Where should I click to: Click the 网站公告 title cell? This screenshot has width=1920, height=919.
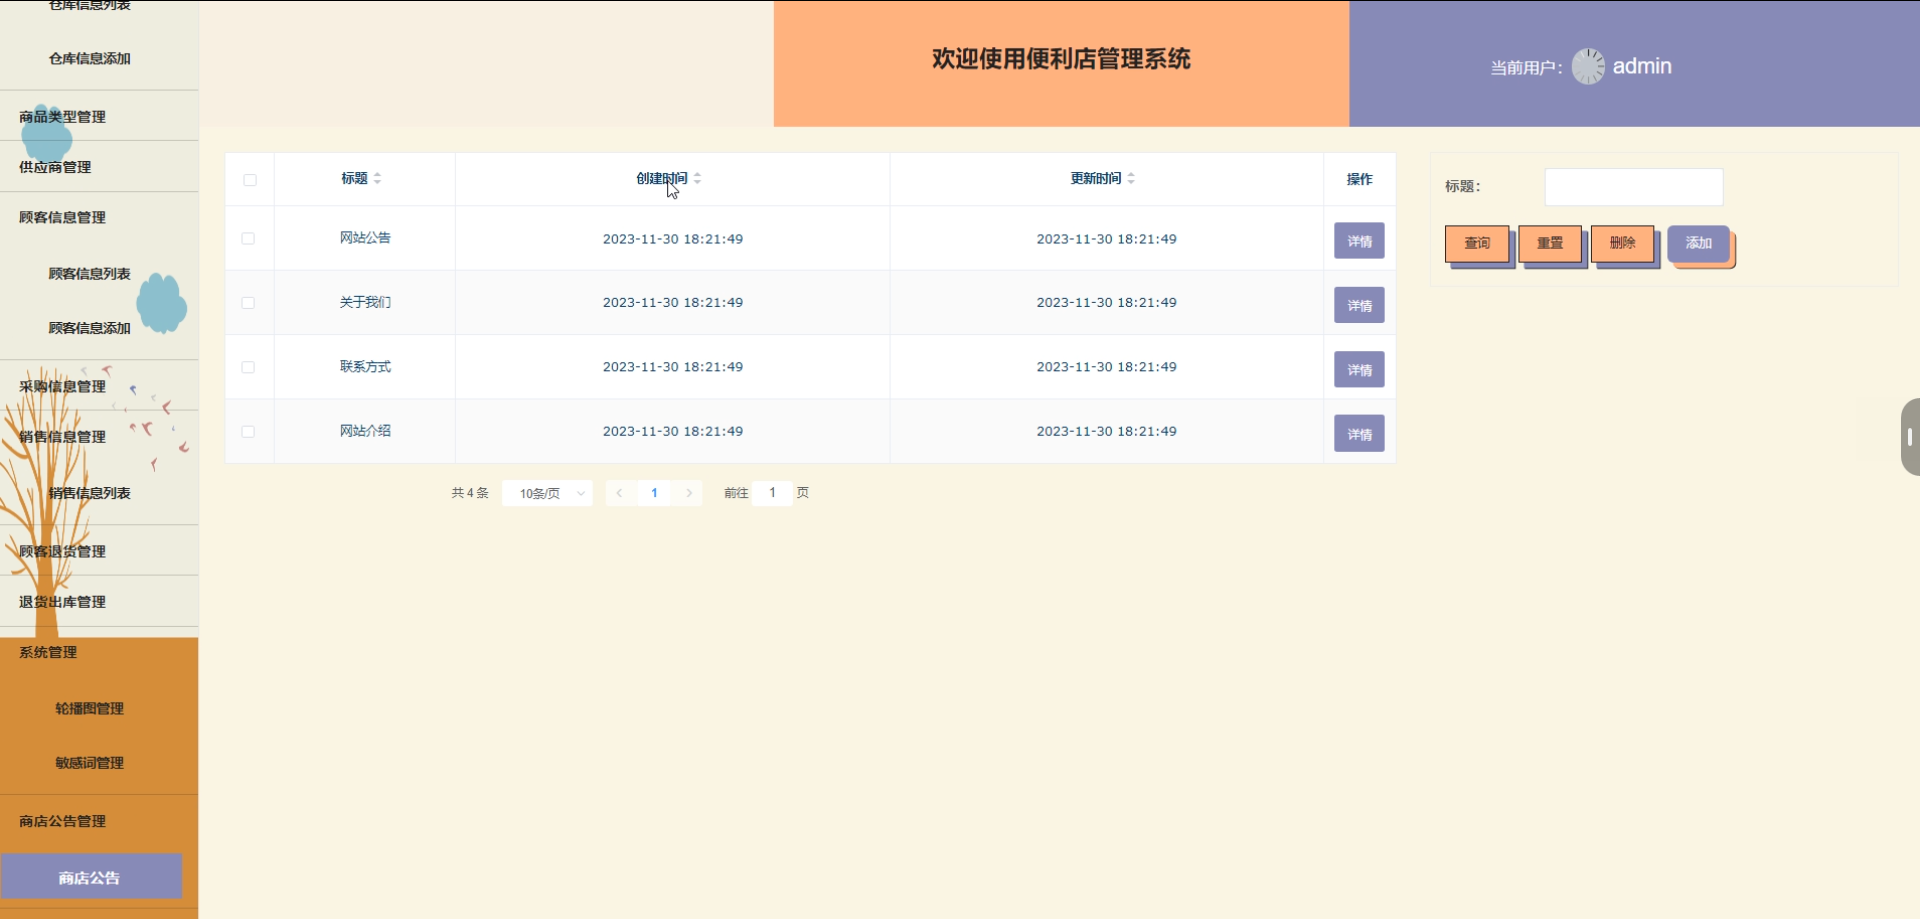[365, 238]
